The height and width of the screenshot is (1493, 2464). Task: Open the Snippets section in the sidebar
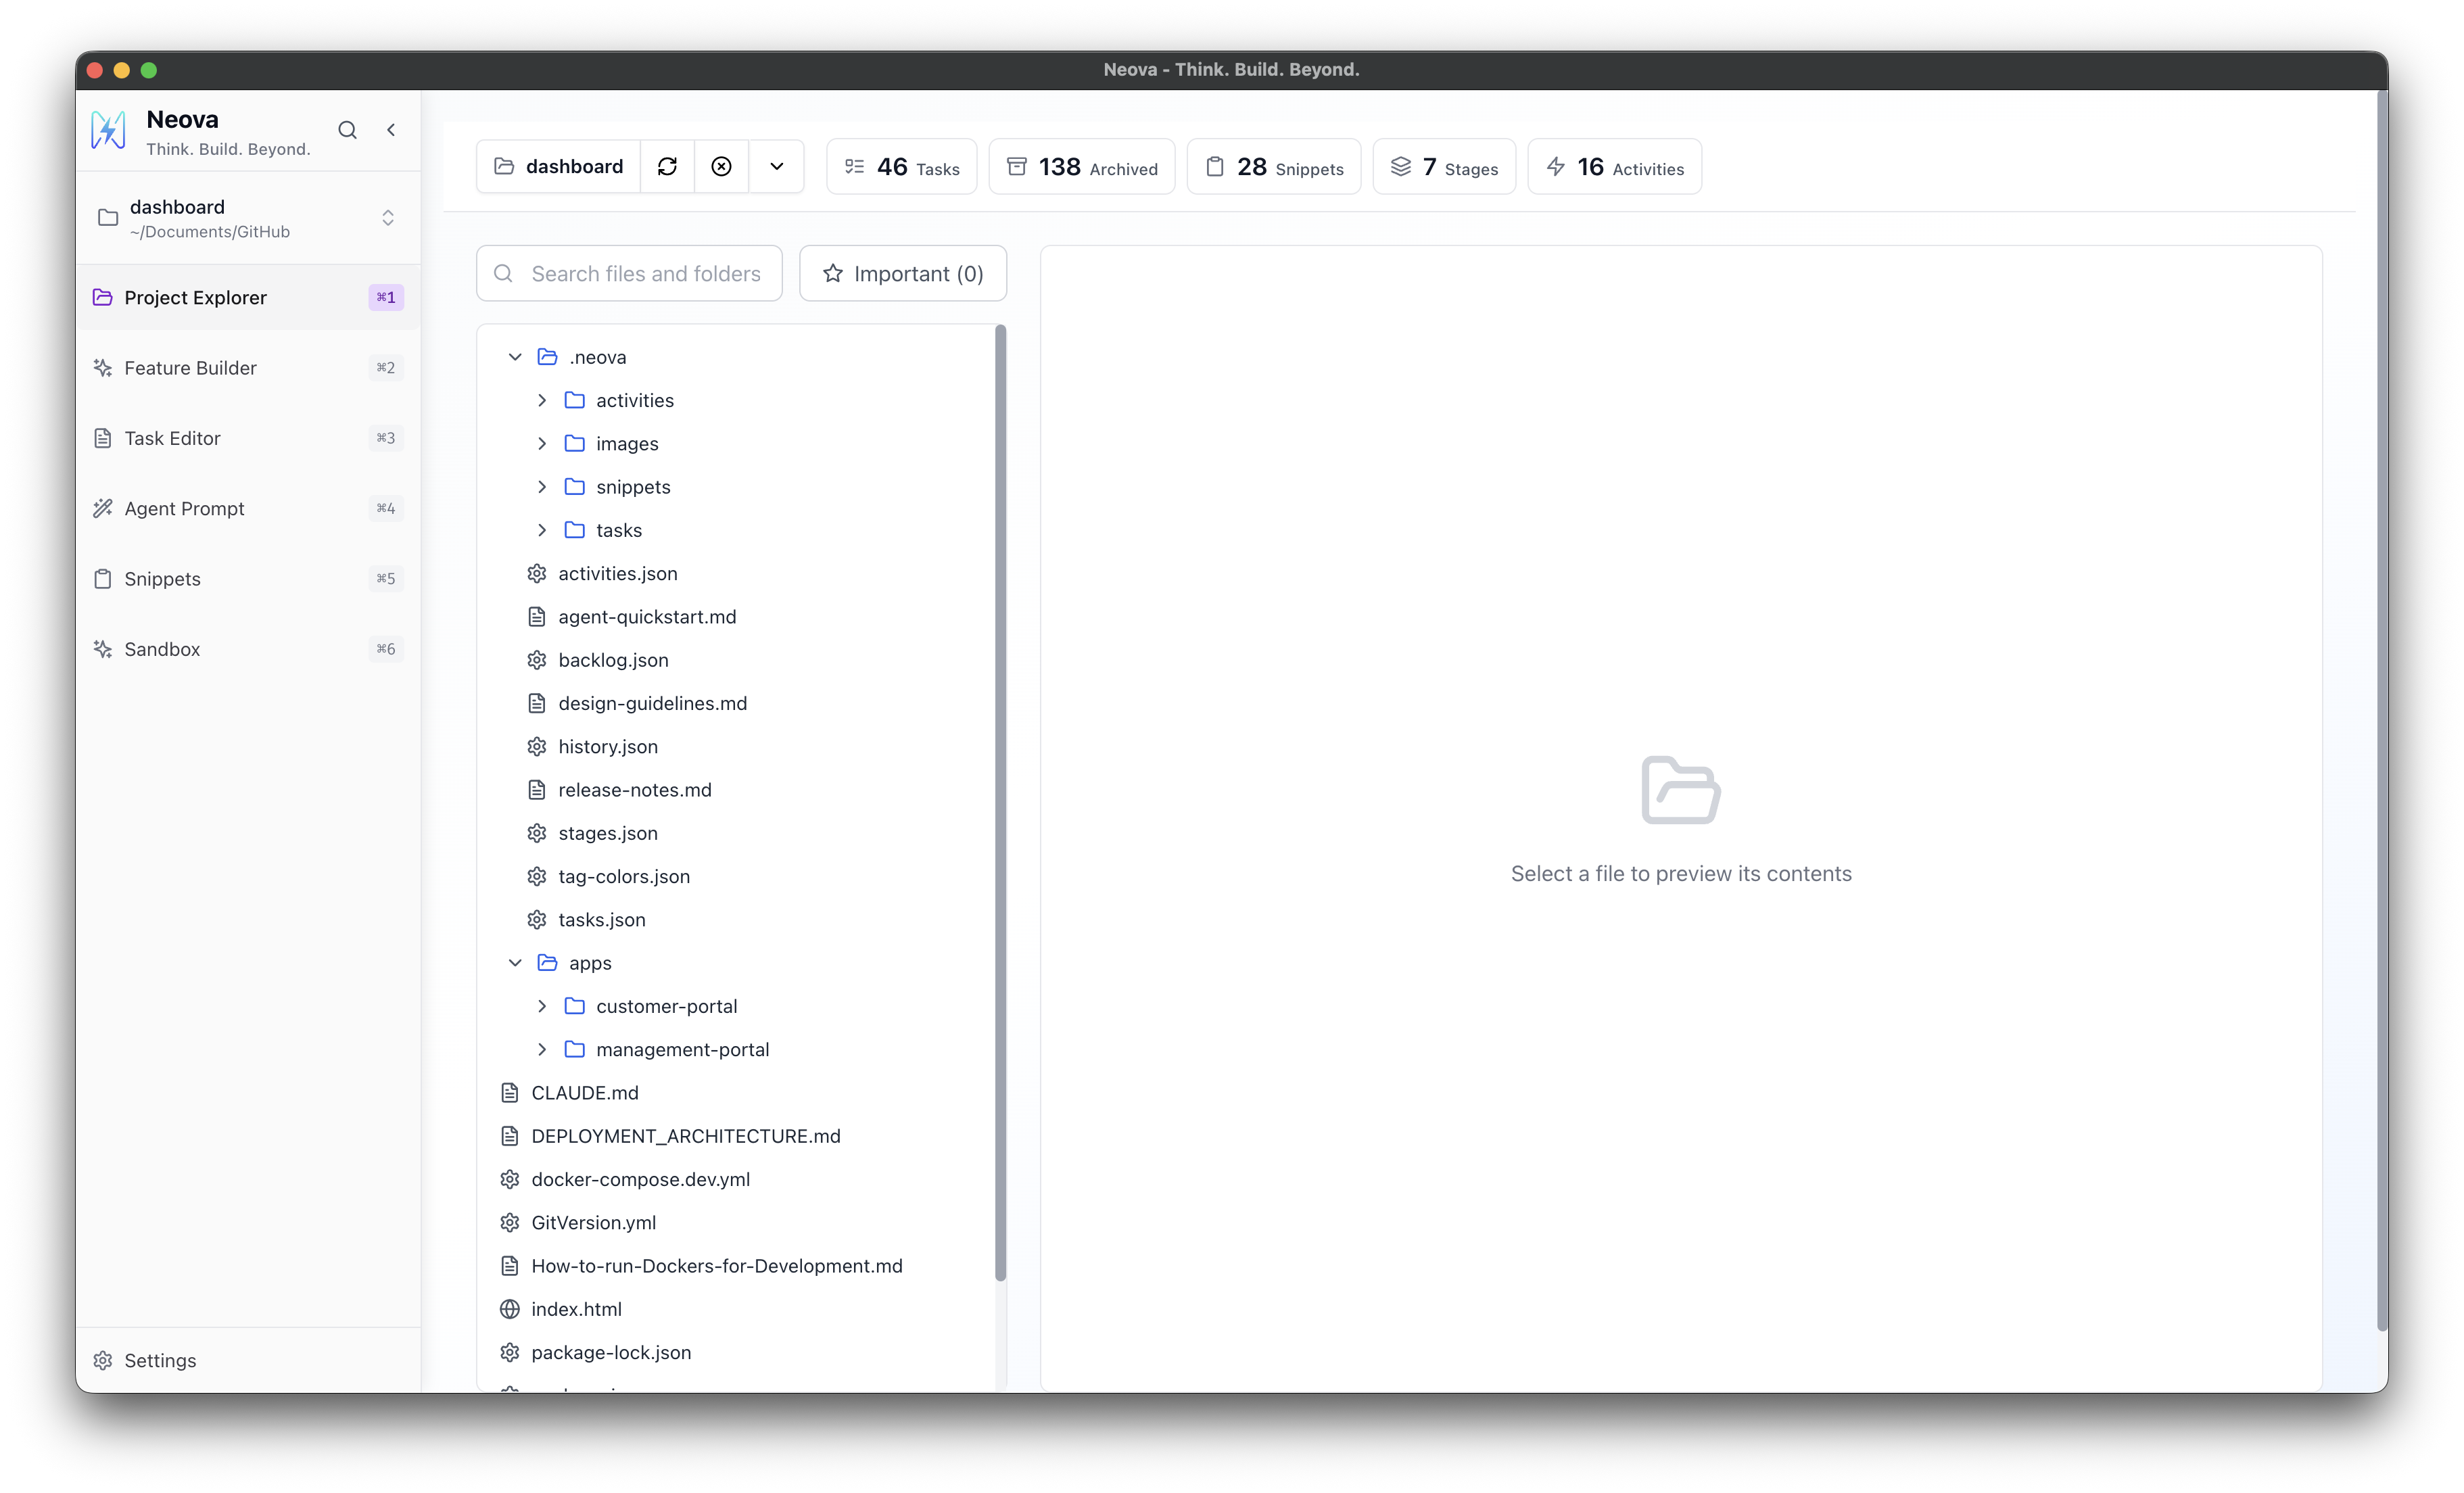162,578
